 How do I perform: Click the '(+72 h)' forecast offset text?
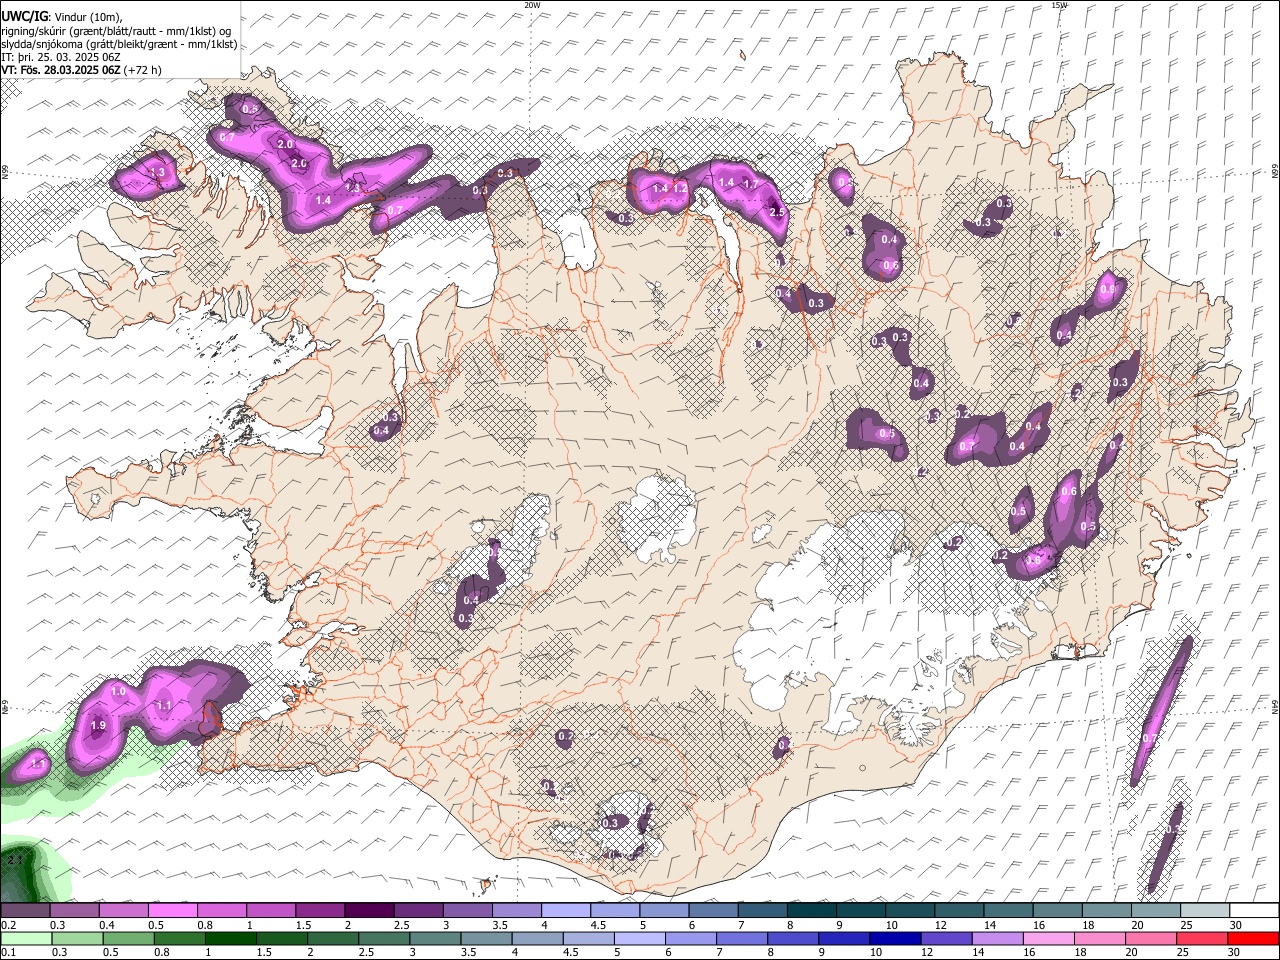(x=143, y=70)
